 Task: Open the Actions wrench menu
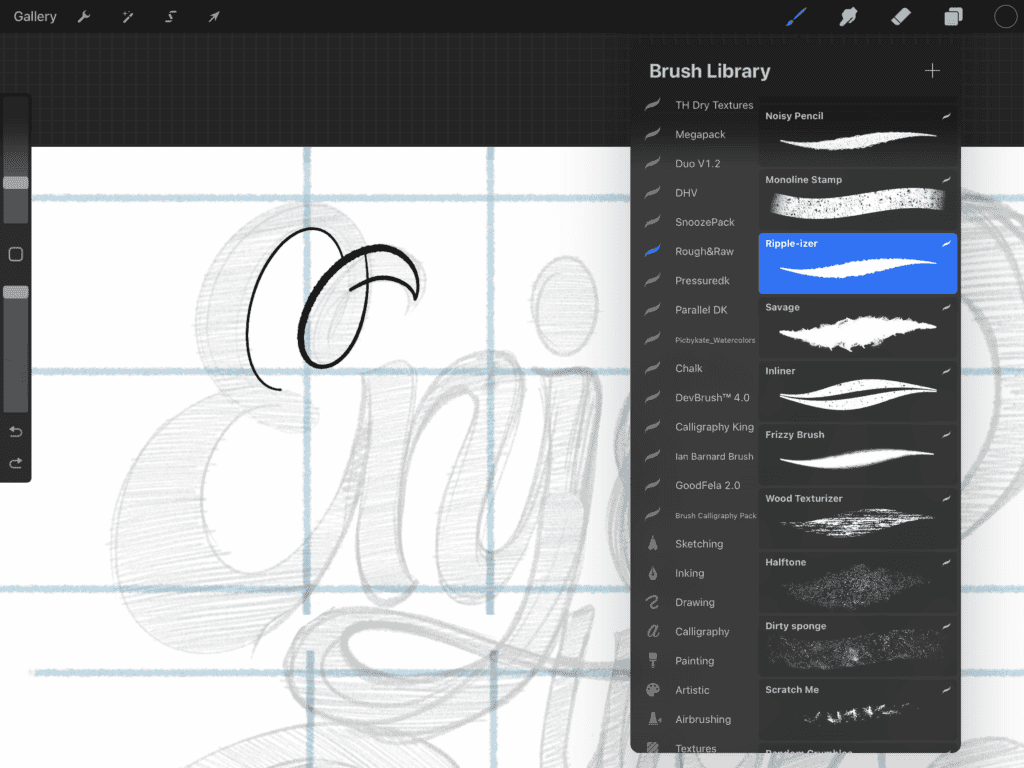coord(85,16)
